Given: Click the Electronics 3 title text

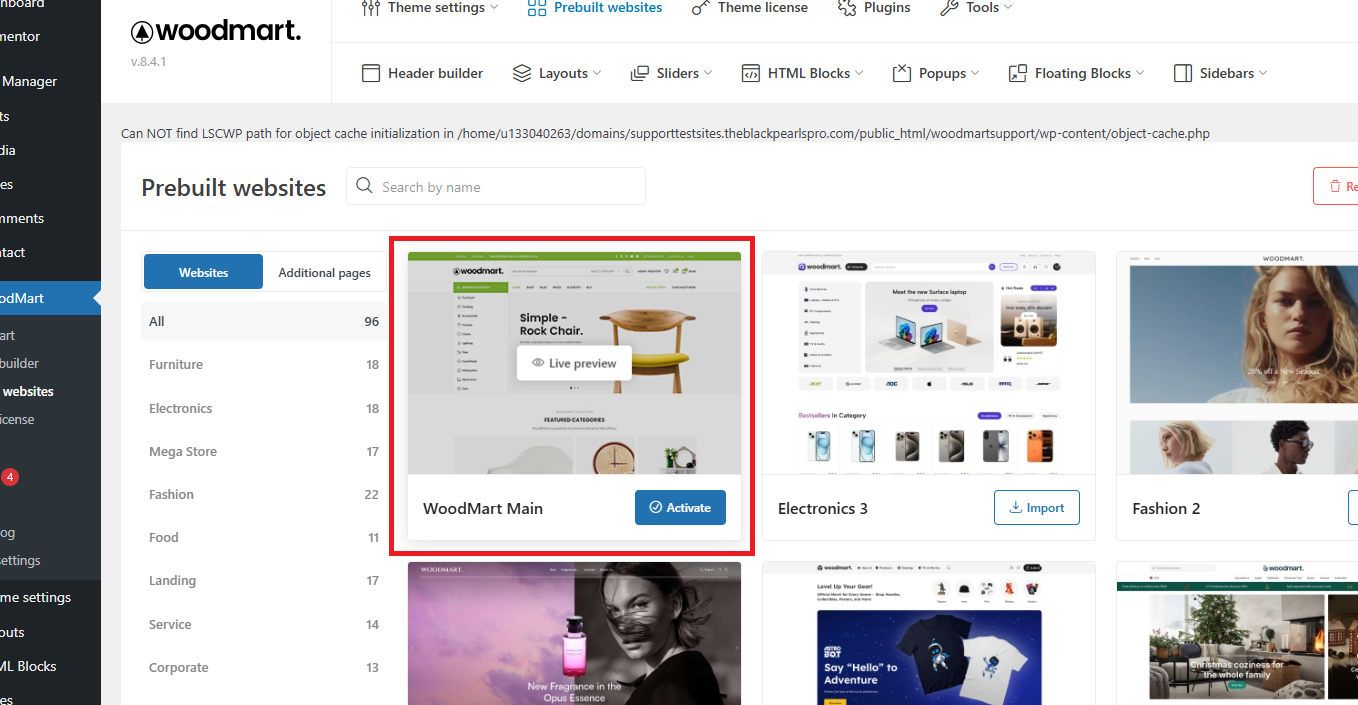Looking at the screenshot, I should tap(823, 508).
